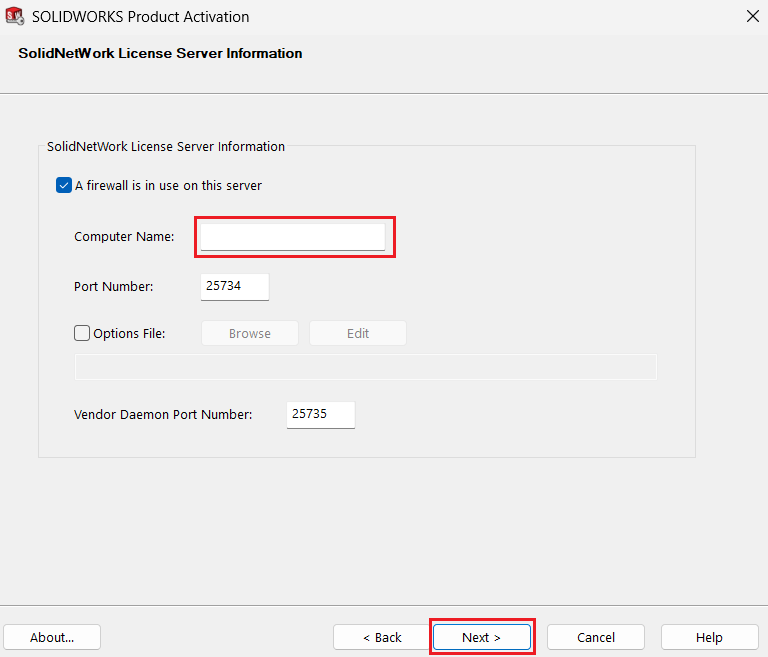The width and height of the screenshot is (768, 657).
Task: Click the Edit button next to Browse
Action: point(358,333)
